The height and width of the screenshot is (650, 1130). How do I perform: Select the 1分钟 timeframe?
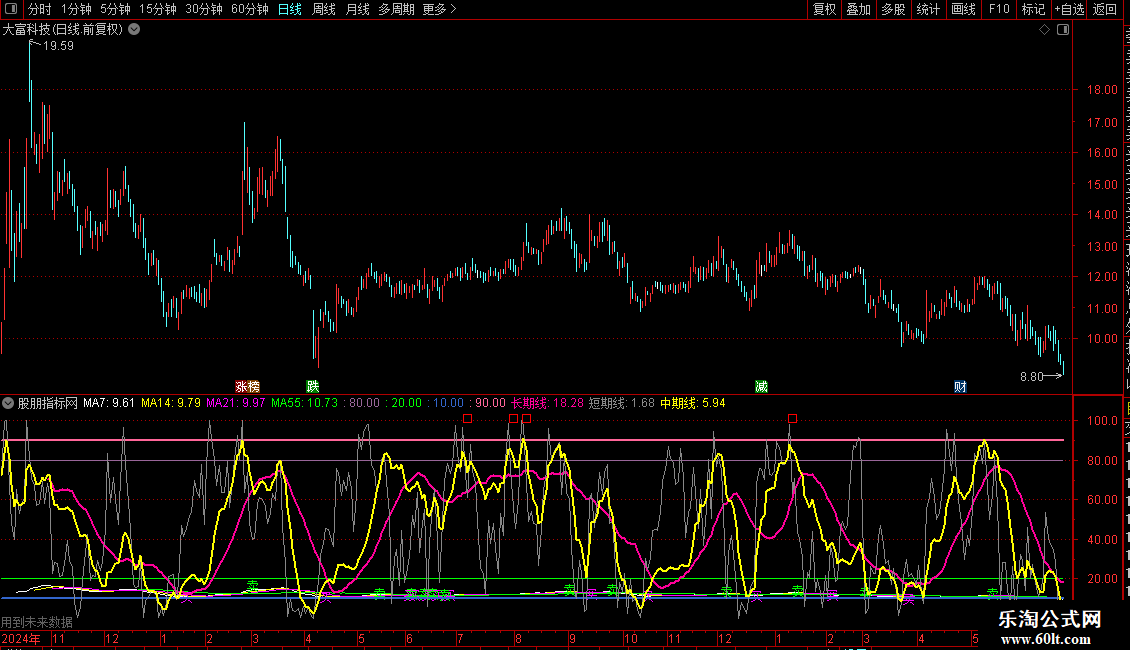tap(76, 9)
